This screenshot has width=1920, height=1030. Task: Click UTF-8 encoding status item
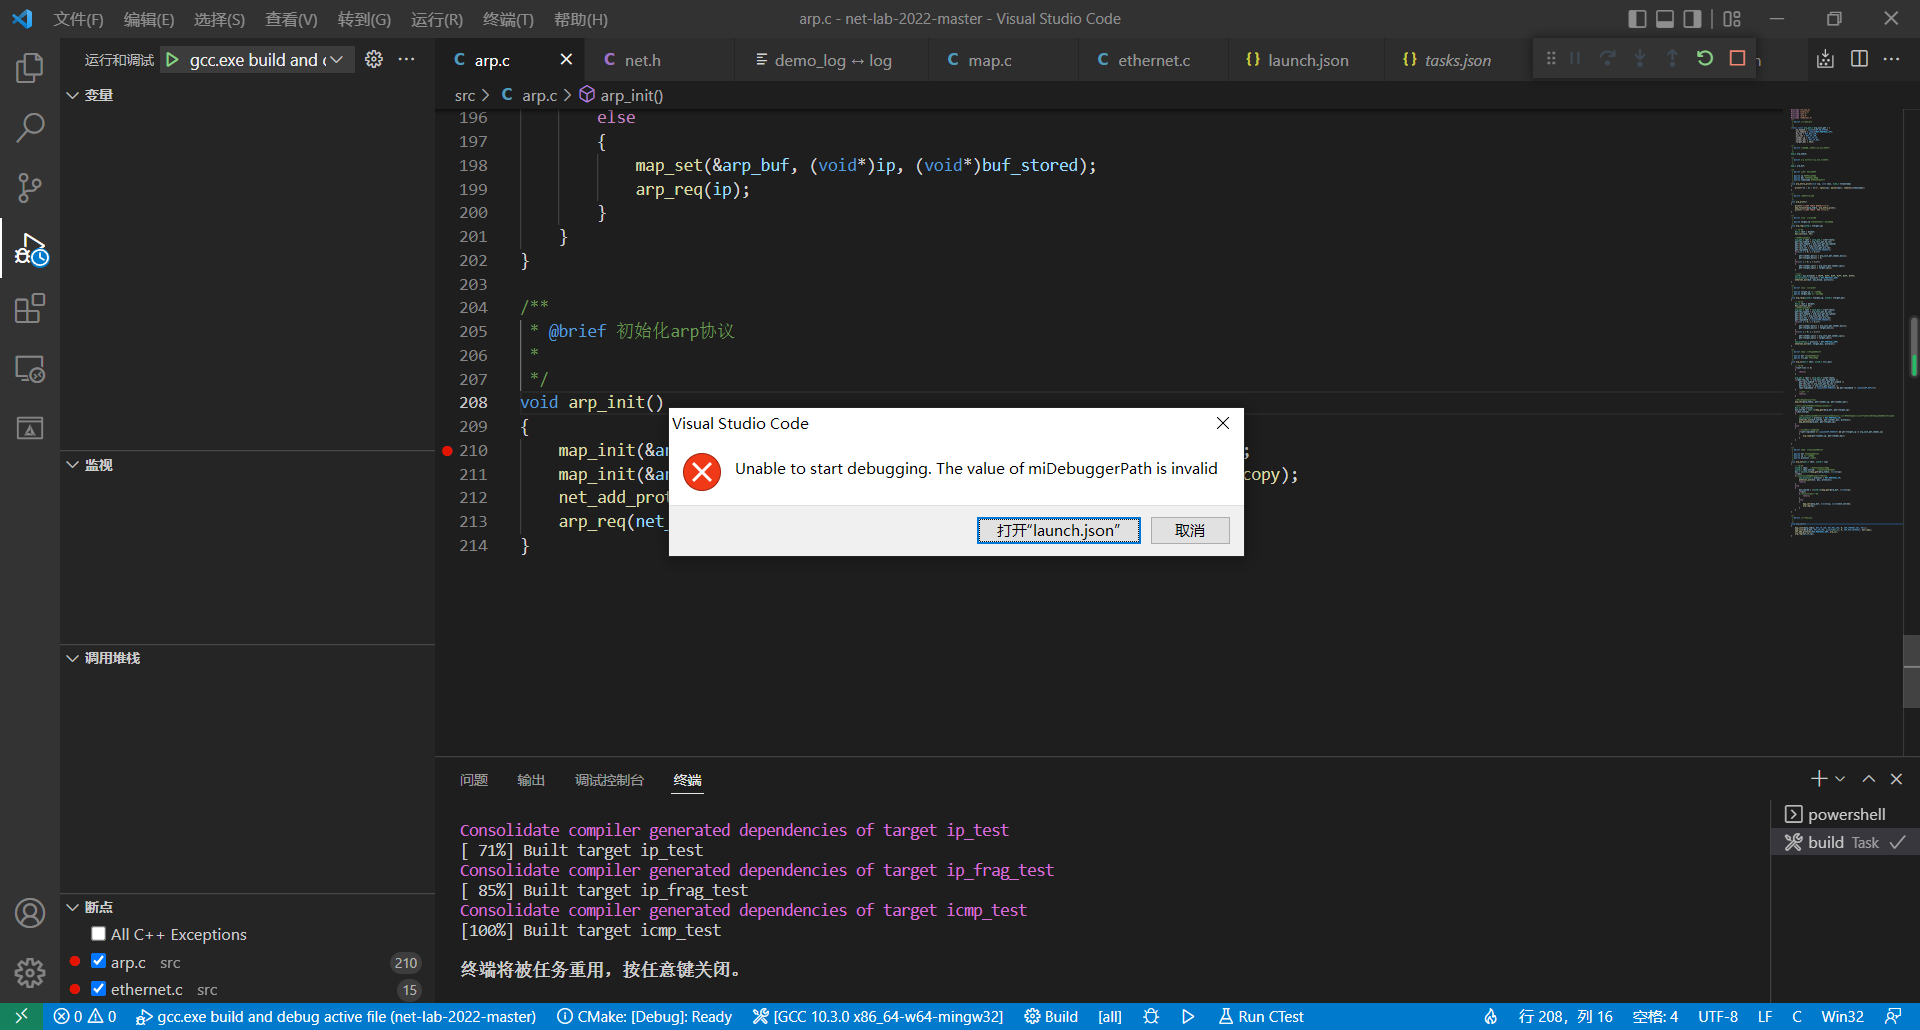pyautogui.click(x=1717, y=1016)
